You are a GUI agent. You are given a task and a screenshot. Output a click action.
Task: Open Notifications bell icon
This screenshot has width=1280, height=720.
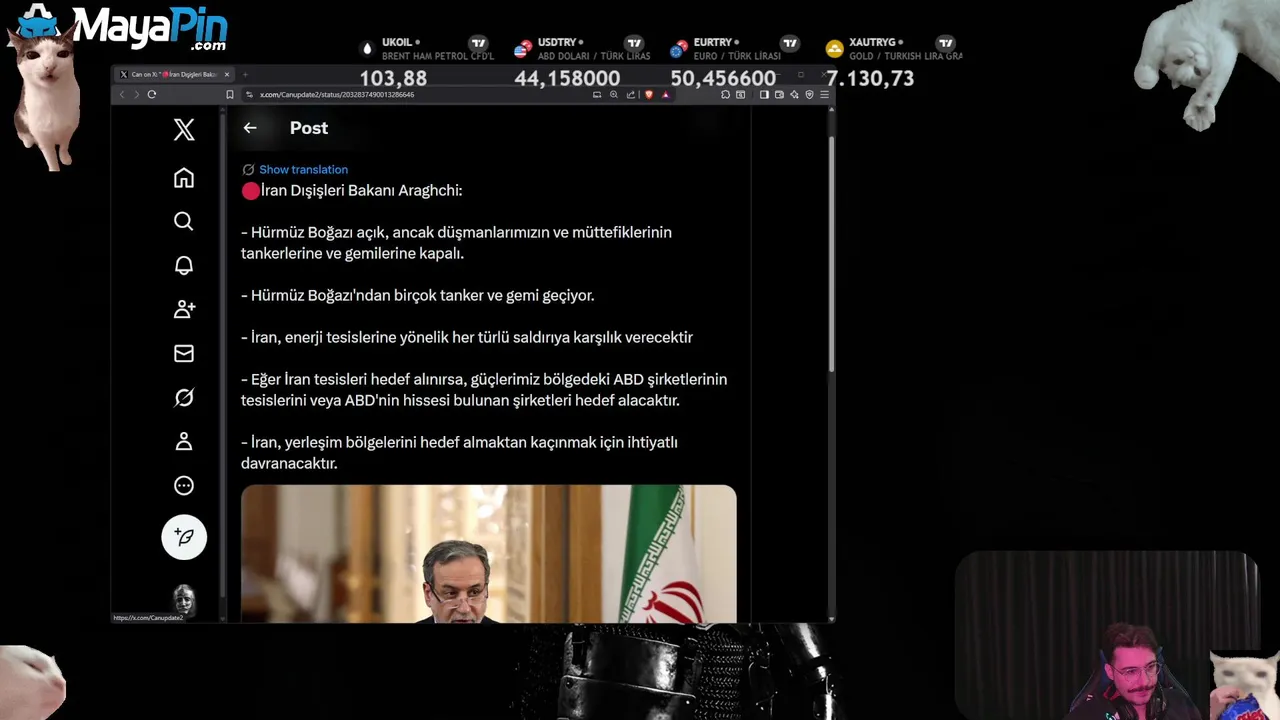[x=184, y=265]
